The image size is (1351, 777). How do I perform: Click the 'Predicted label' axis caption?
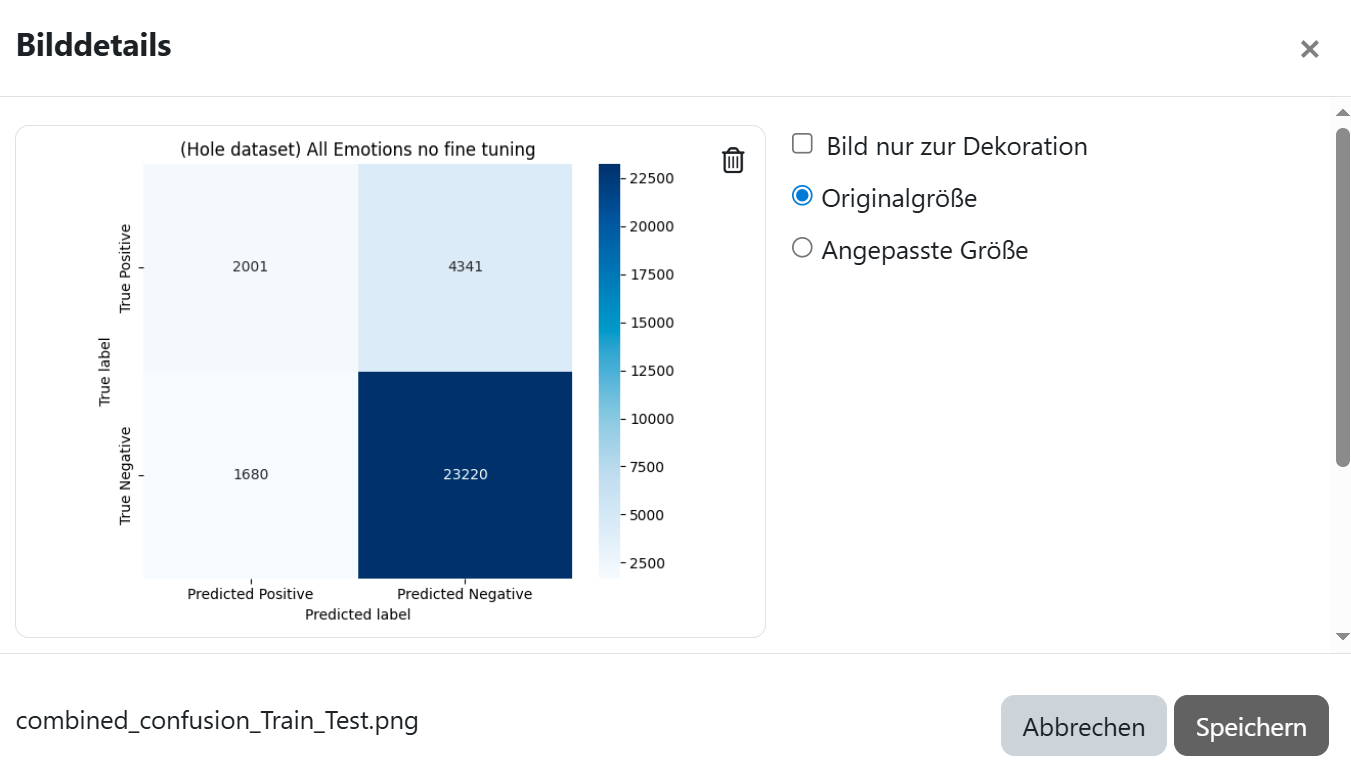point(357,615)
